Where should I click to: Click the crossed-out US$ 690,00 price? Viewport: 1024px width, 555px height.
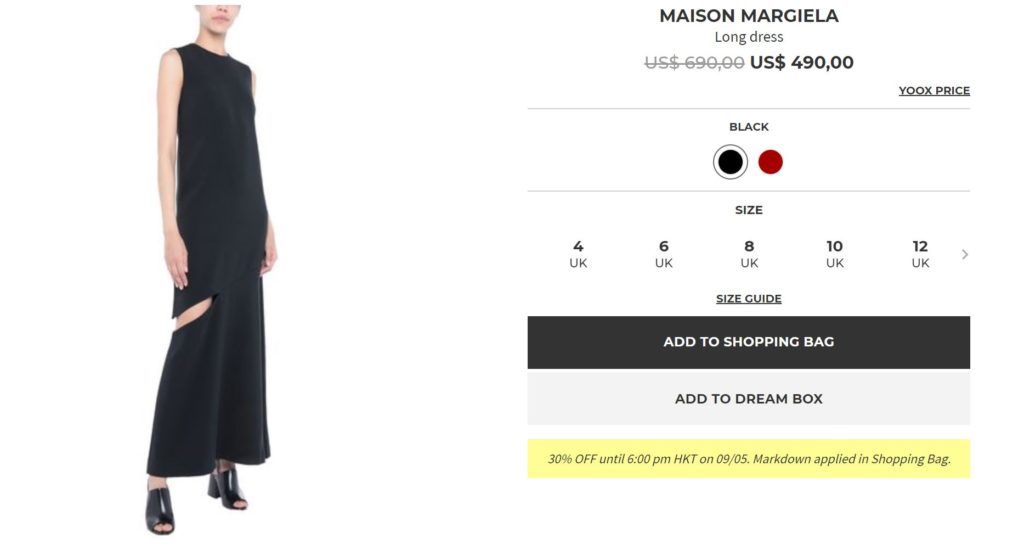(694, 63)
